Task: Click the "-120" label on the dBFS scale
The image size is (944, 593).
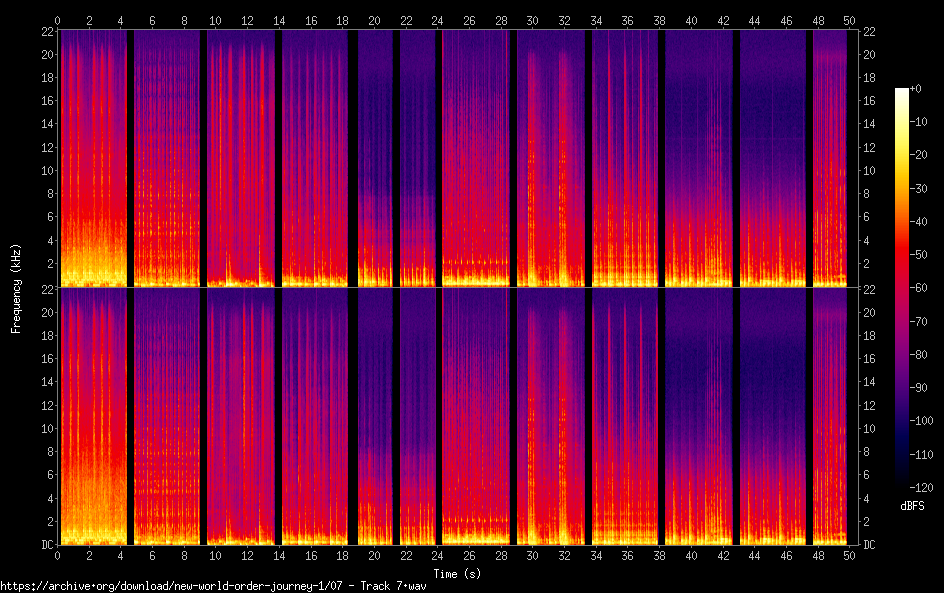Action: (x=922, y=488)
